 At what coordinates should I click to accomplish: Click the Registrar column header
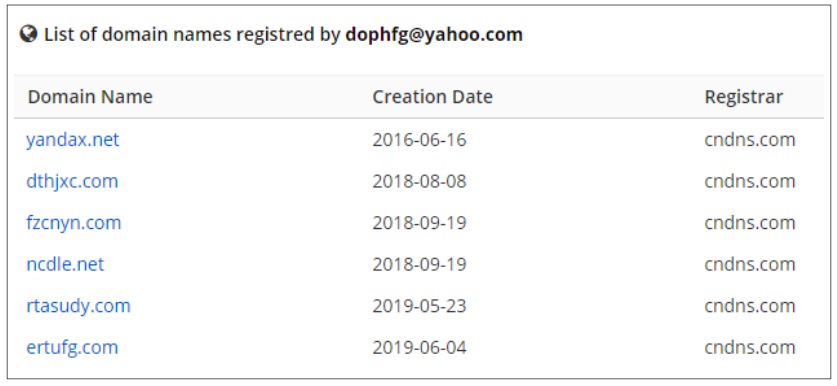pyautogui.click(x=744, y=97)
